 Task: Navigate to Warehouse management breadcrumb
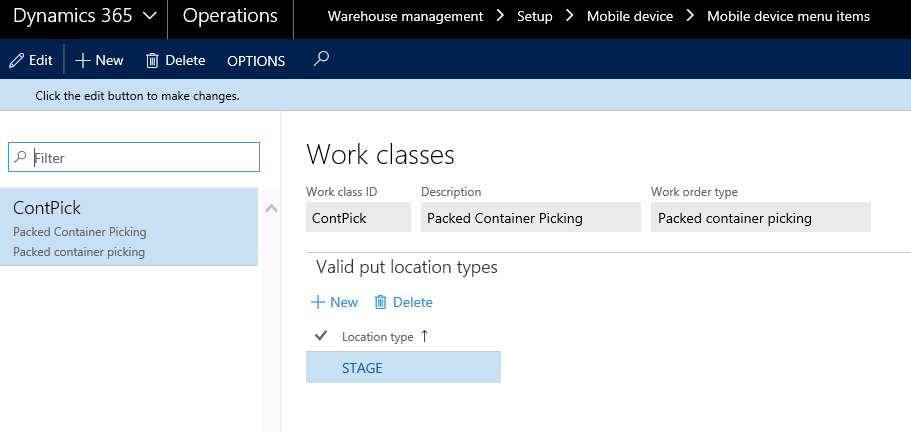405,16
